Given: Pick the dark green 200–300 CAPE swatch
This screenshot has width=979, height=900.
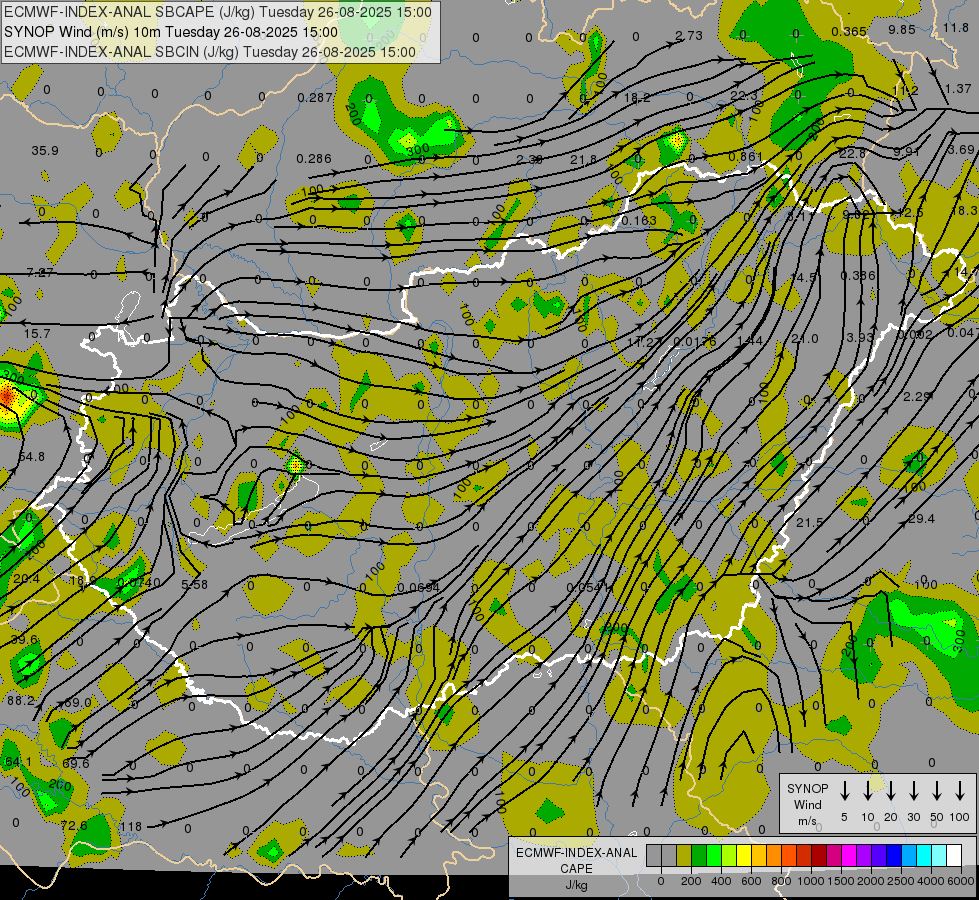Looking at the screenshot, I should pyautogui.click(x=699, y=856).
